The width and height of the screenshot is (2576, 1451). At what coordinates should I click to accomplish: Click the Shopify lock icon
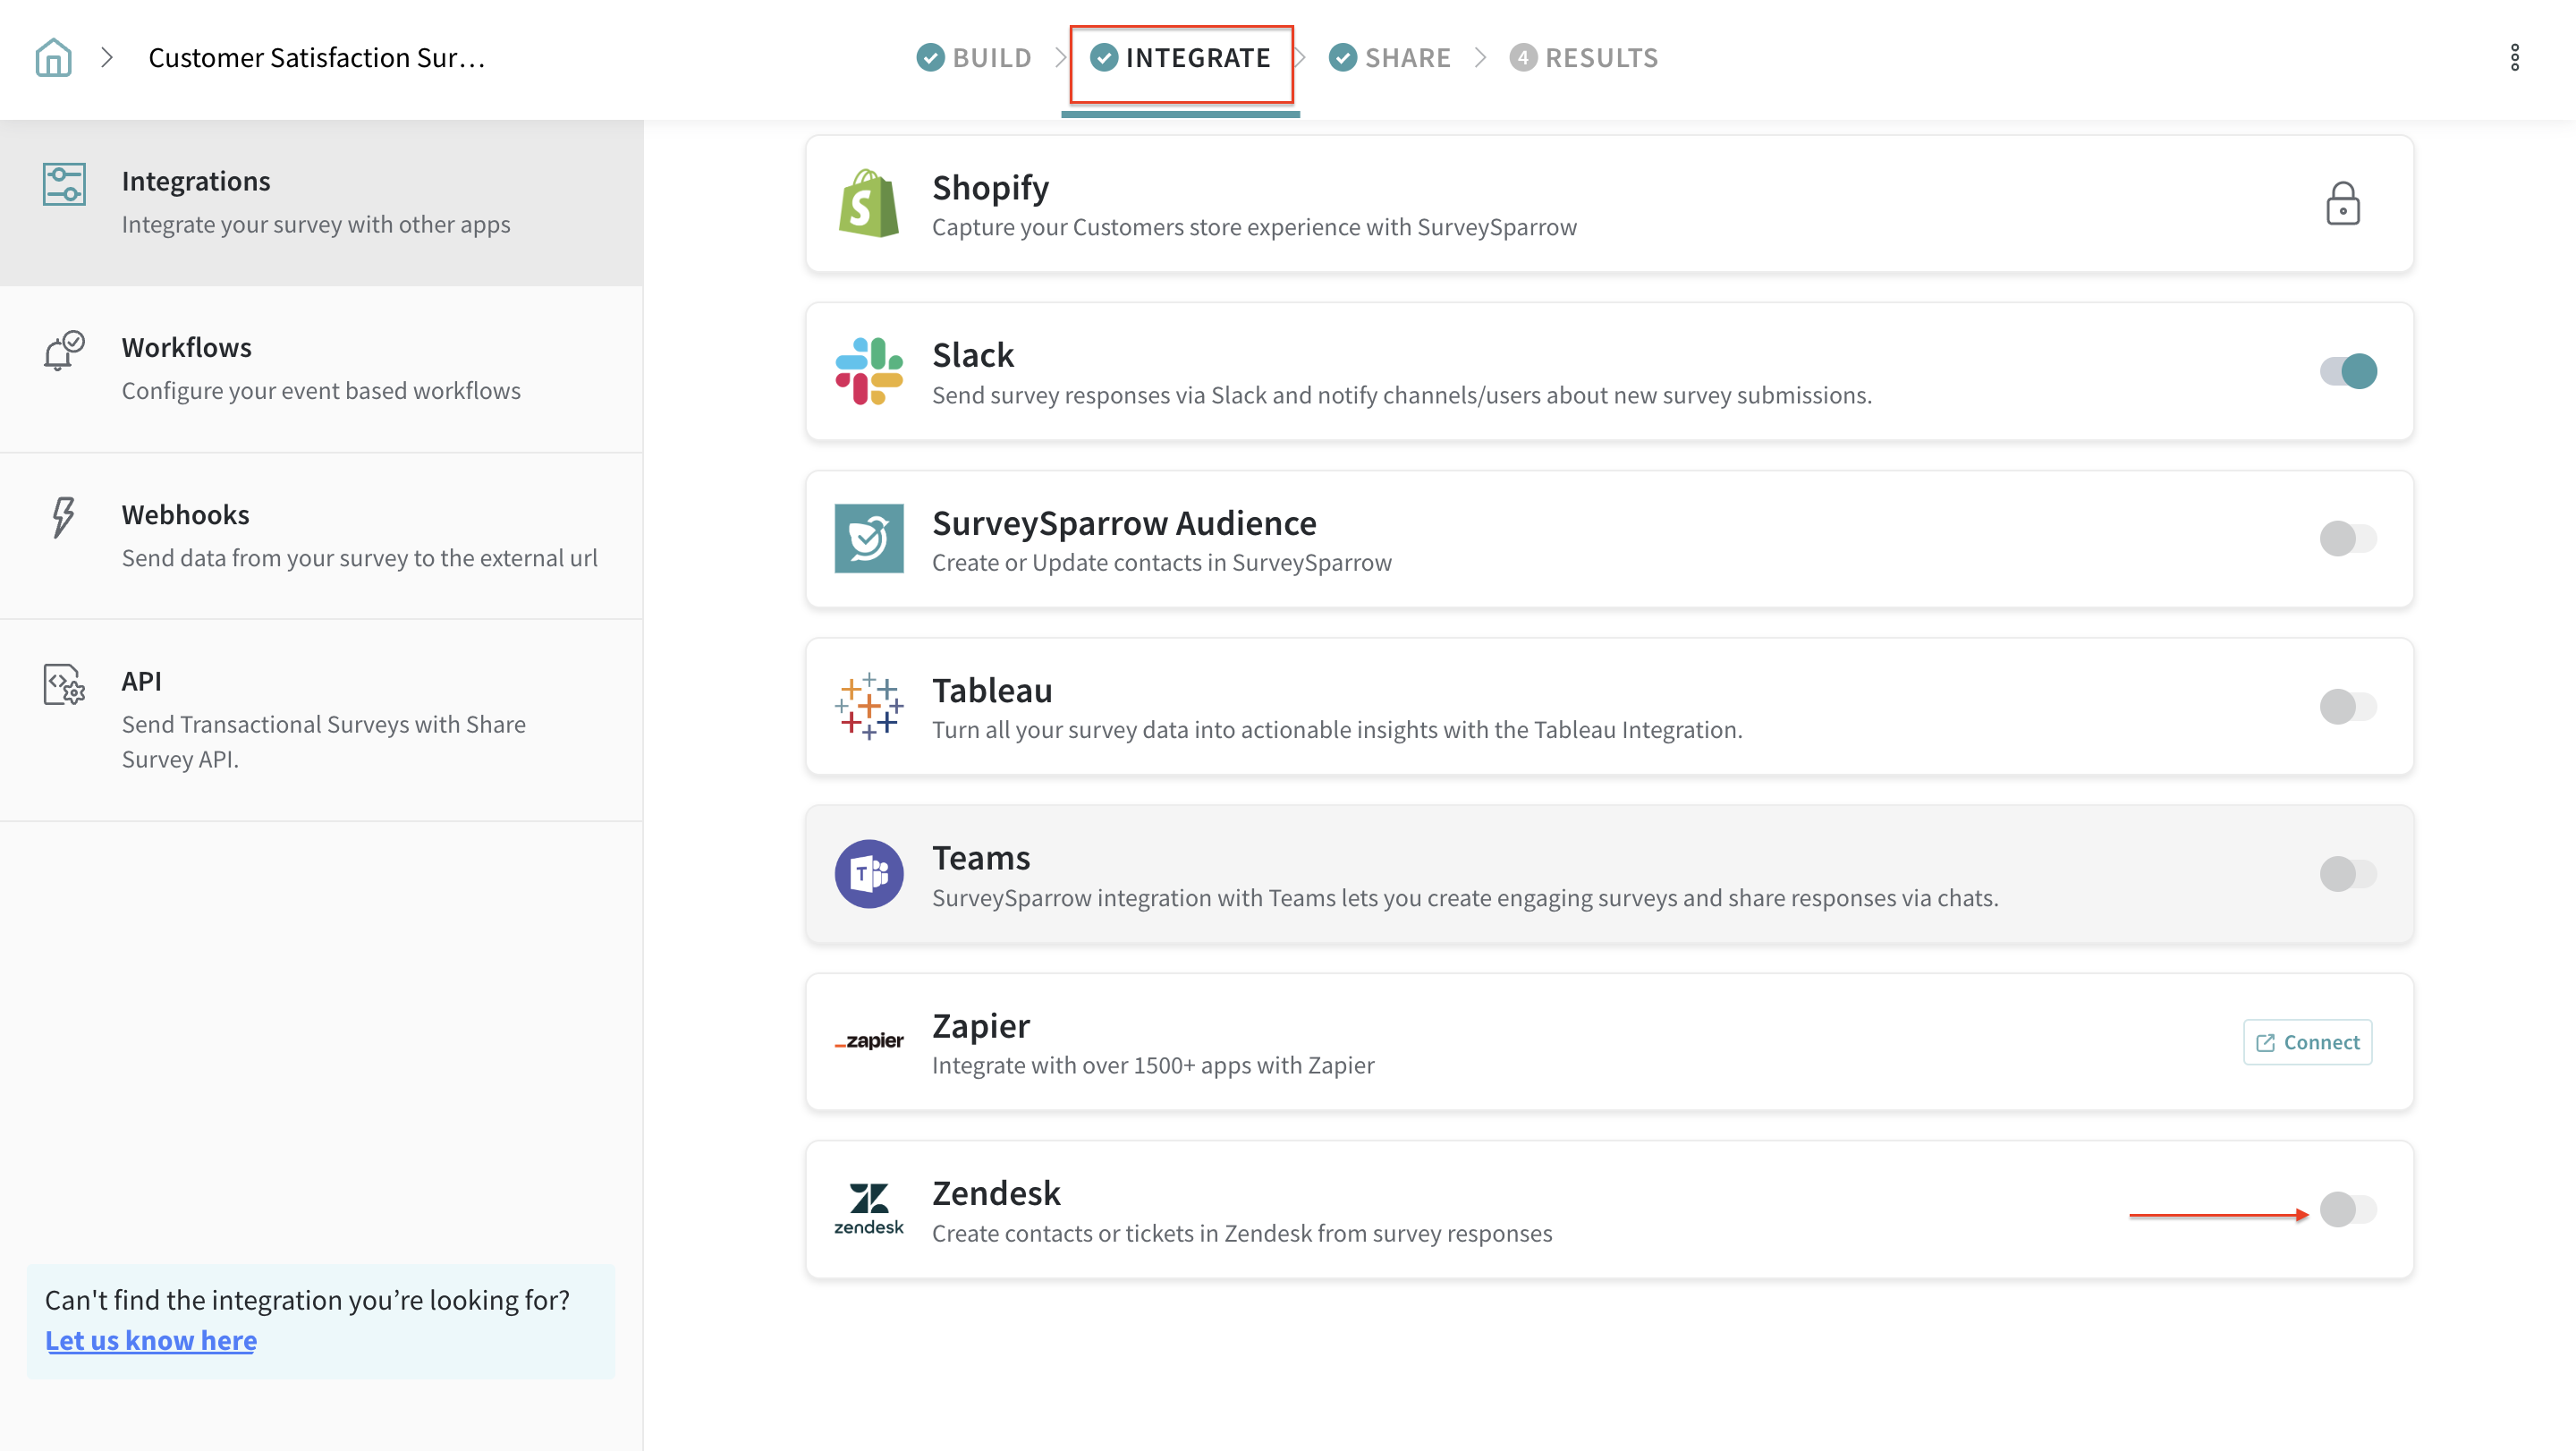pos(2342,204)
